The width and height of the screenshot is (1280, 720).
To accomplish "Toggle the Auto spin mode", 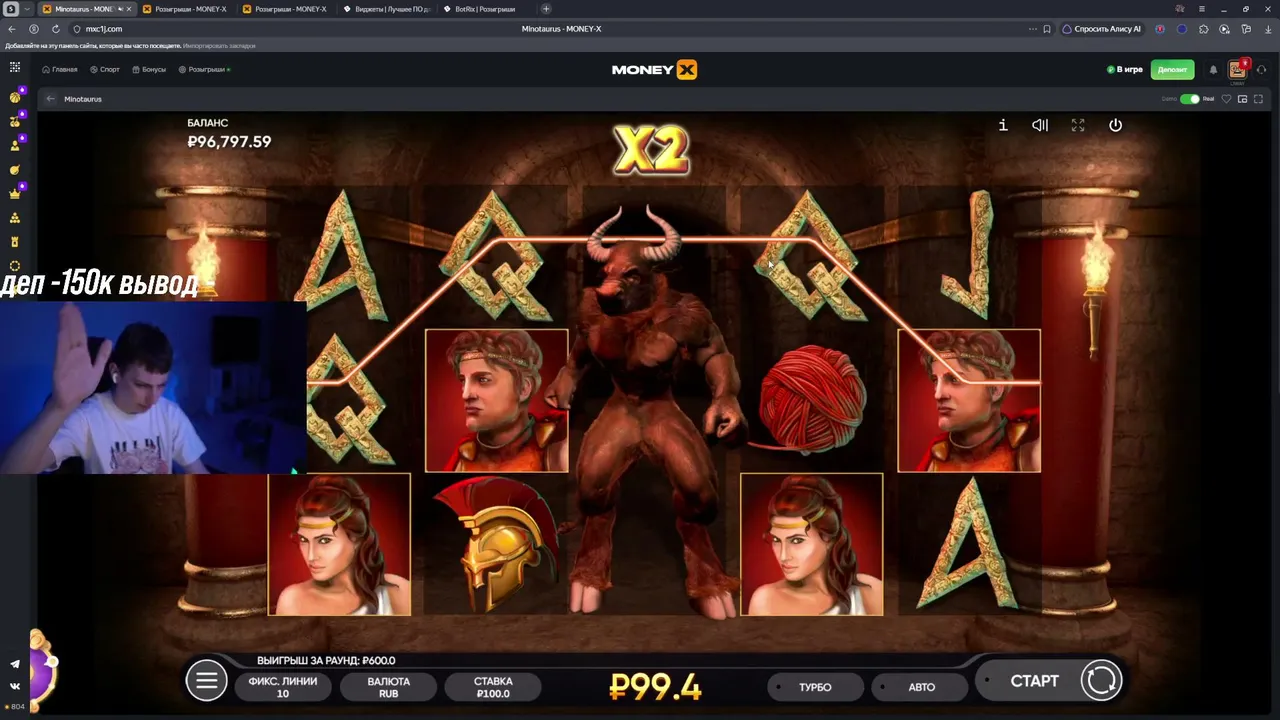I will tap(921, 687).
